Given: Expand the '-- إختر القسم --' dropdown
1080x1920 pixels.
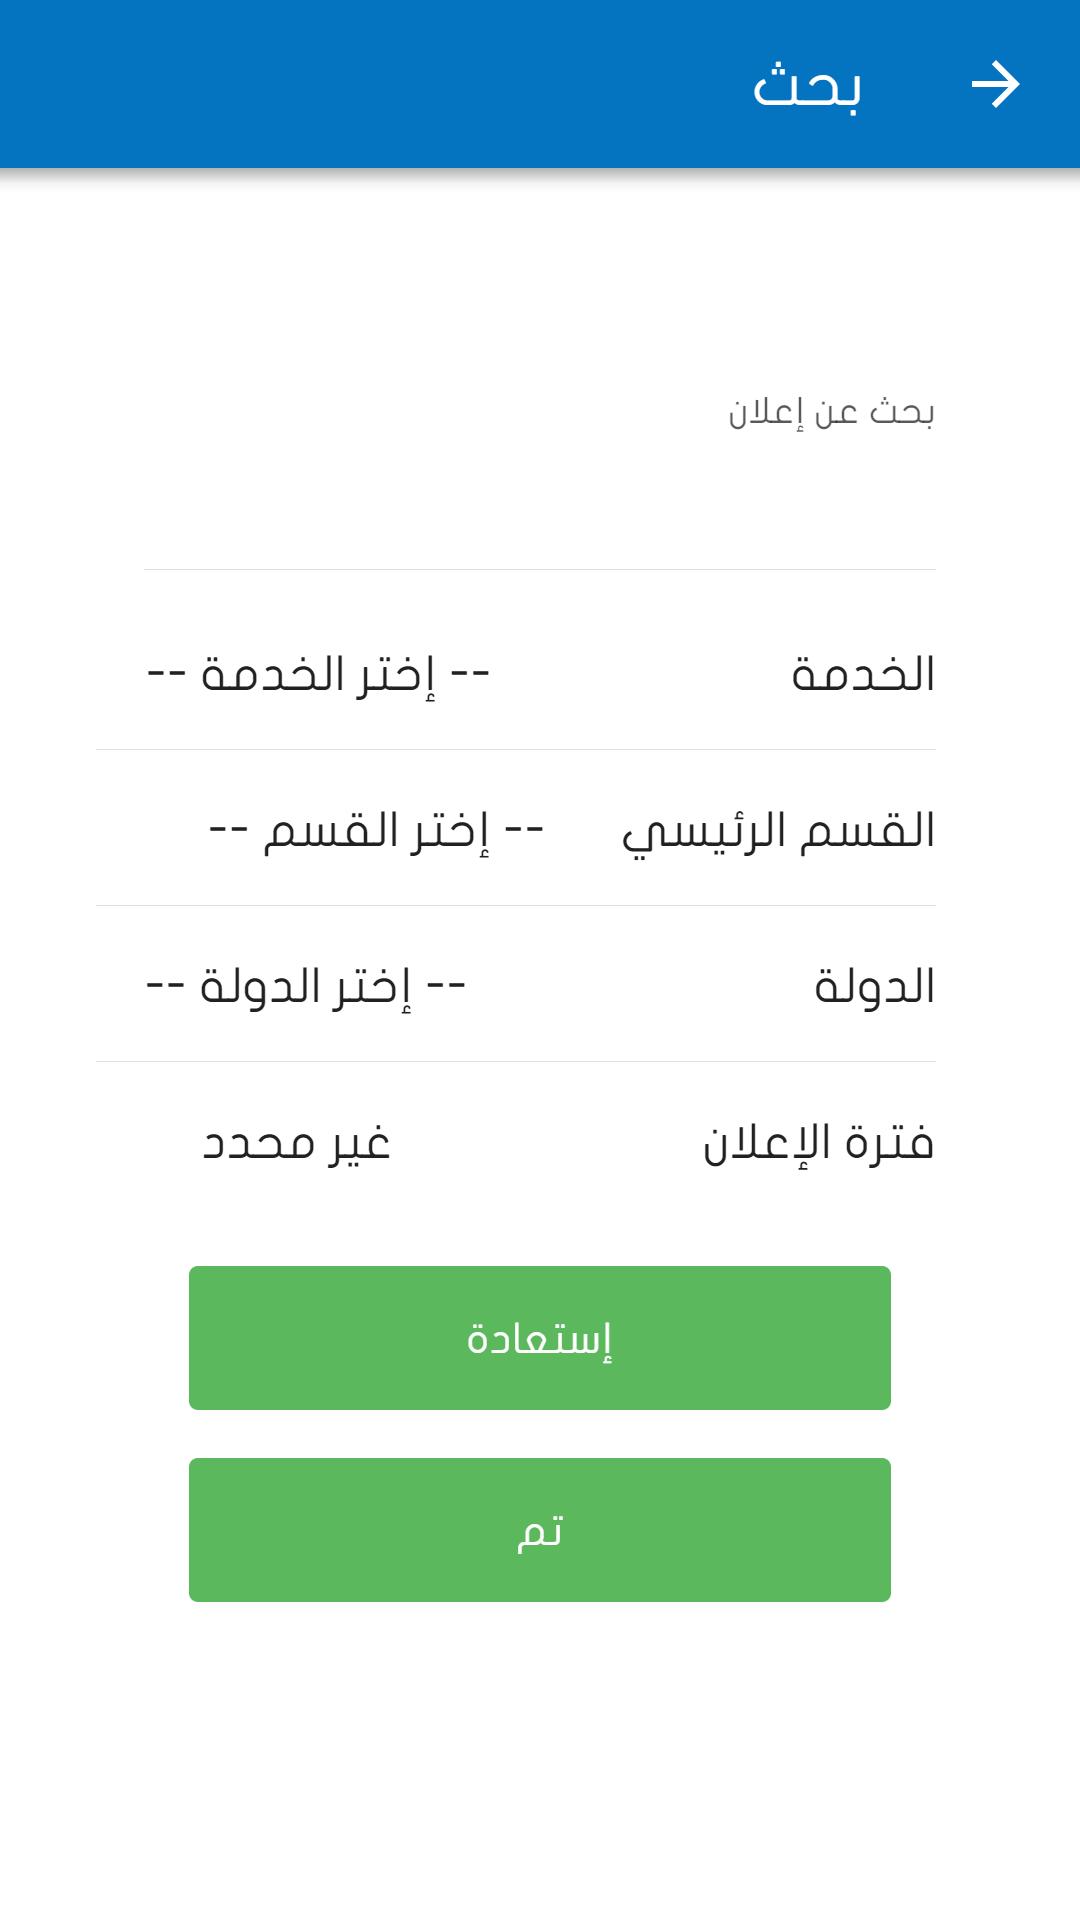Looking at the screenshot, I should coord(376,830).
